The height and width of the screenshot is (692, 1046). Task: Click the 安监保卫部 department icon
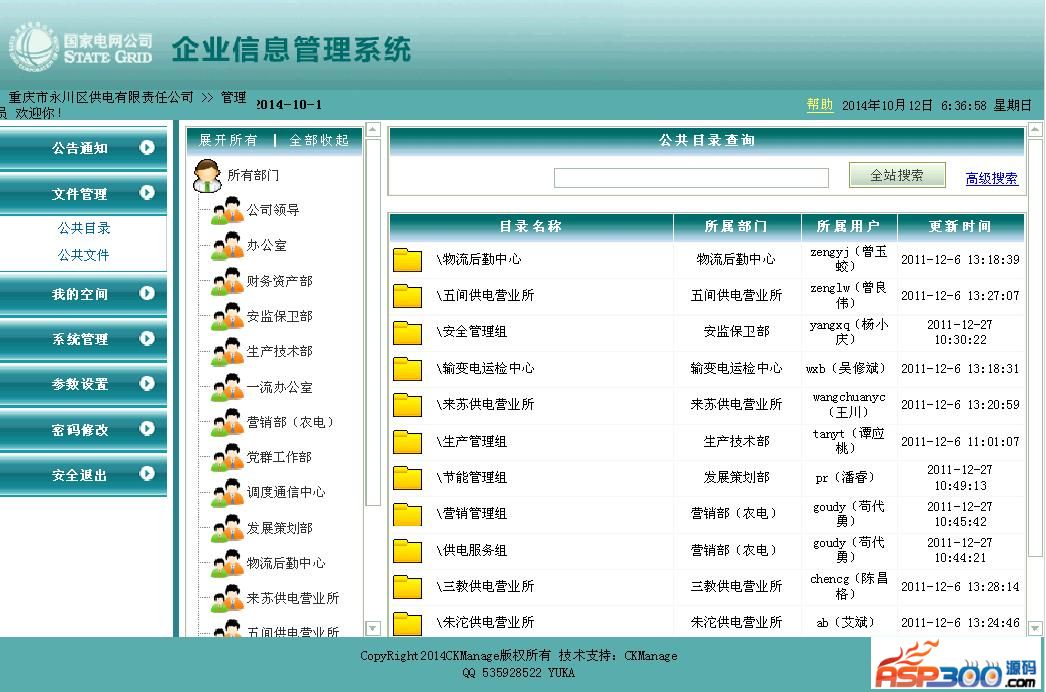227,316
